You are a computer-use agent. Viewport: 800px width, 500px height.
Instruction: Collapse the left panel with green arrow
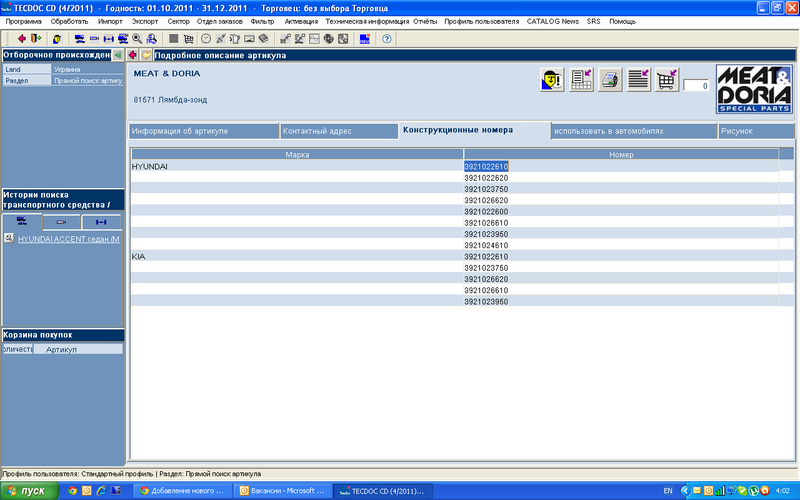coord(117,55)
